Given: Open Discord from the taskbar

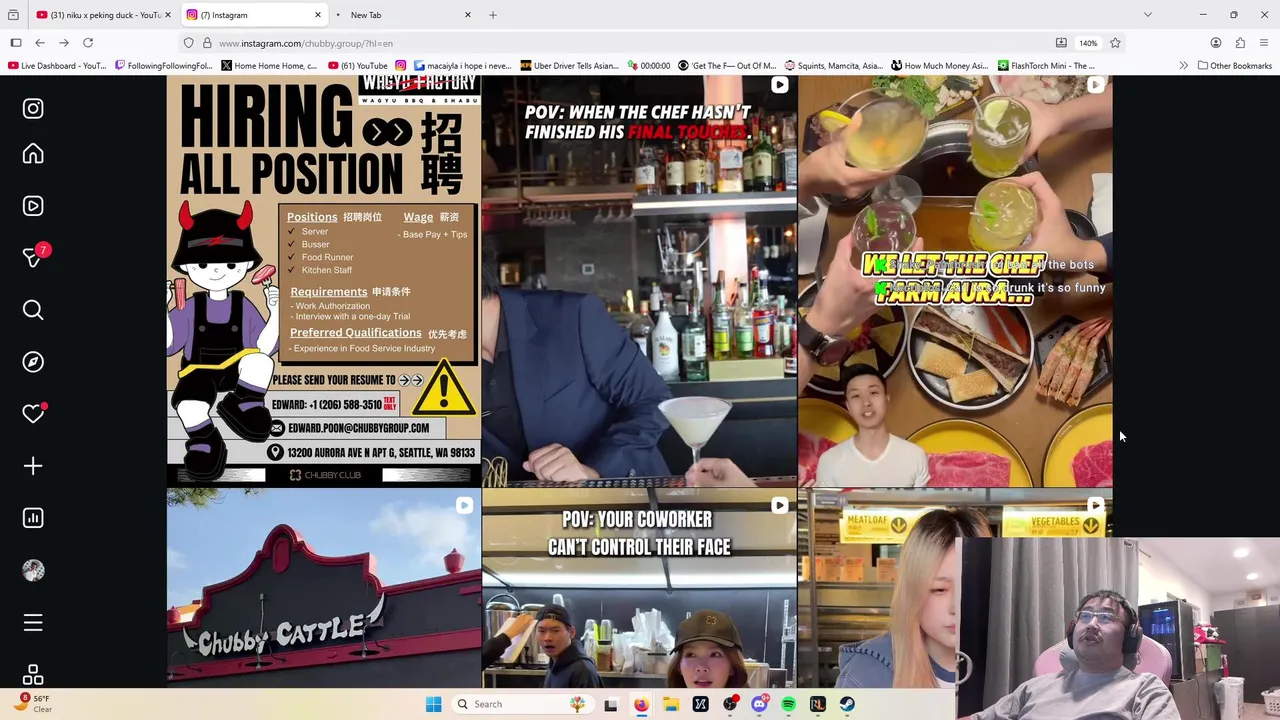Looking at the screenshot, I should tap(759, 704).
